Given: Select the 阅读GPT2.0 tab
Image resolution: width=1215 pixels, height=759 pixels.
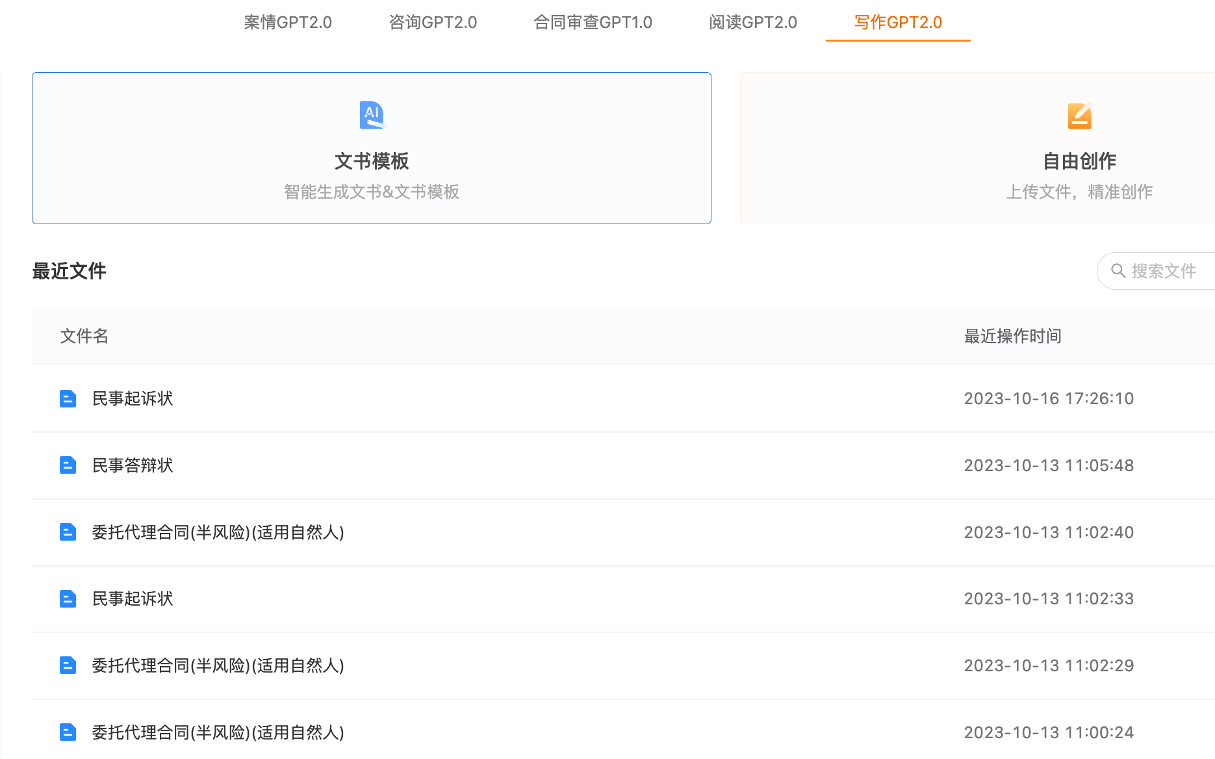Looking at the screenshot, I should point(753,20).
